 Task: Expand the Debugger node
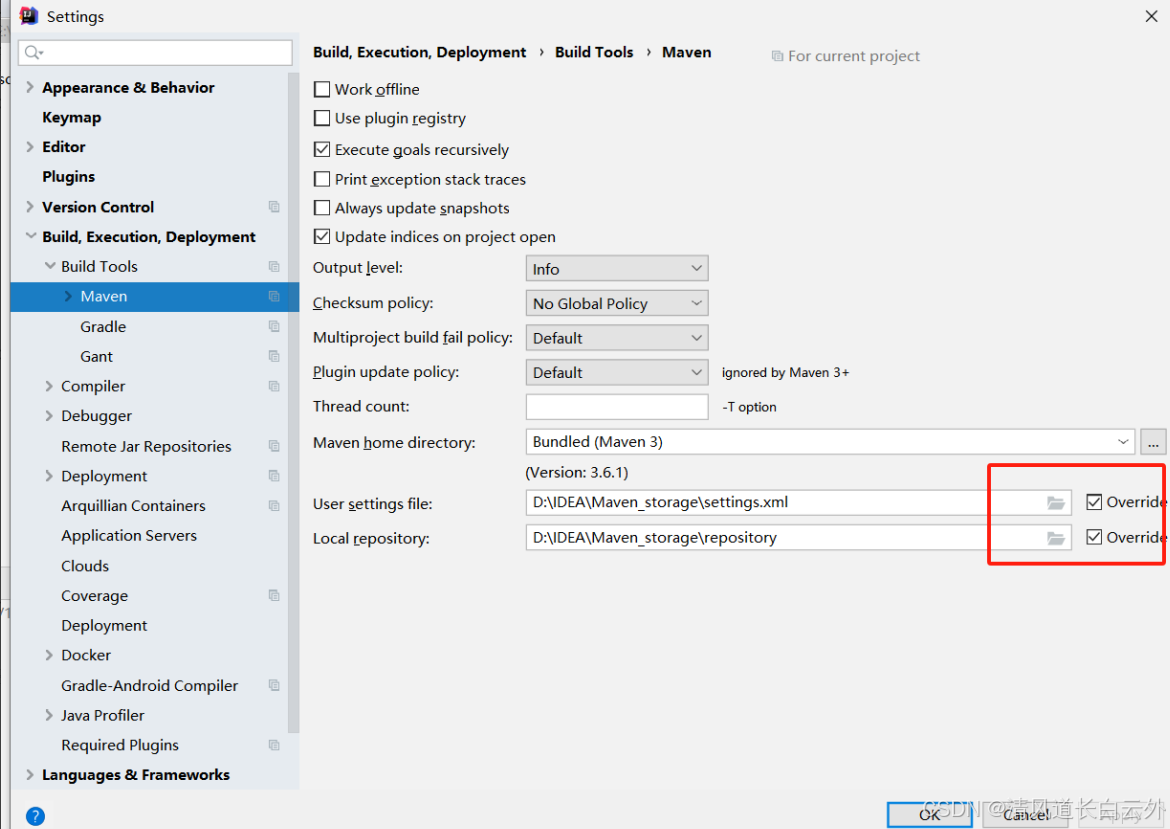(x=49, y=416)
